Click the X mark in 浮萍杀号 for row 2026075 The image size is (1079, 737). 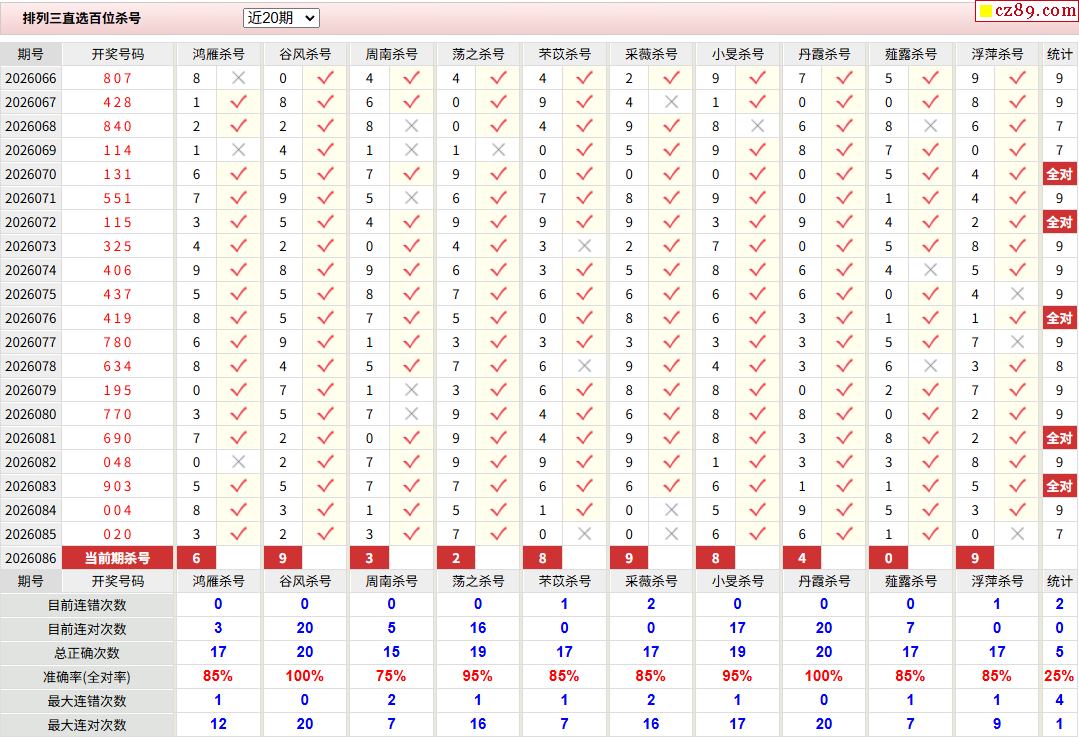tap(1017, 295)
